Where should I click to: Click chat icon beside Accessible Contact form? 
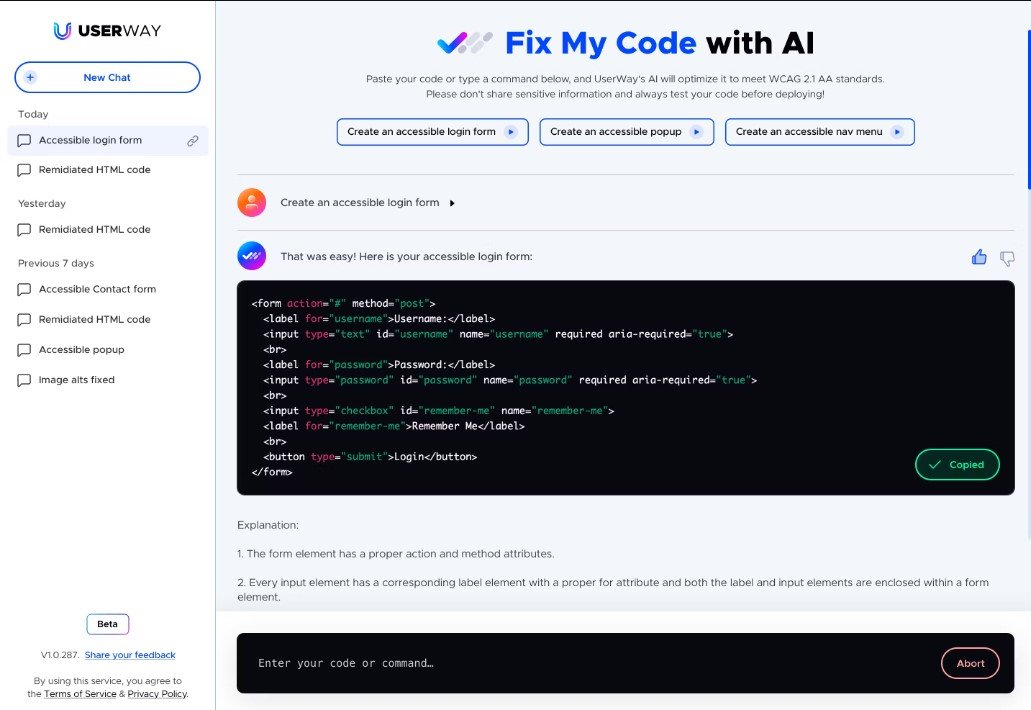(24, 290)
